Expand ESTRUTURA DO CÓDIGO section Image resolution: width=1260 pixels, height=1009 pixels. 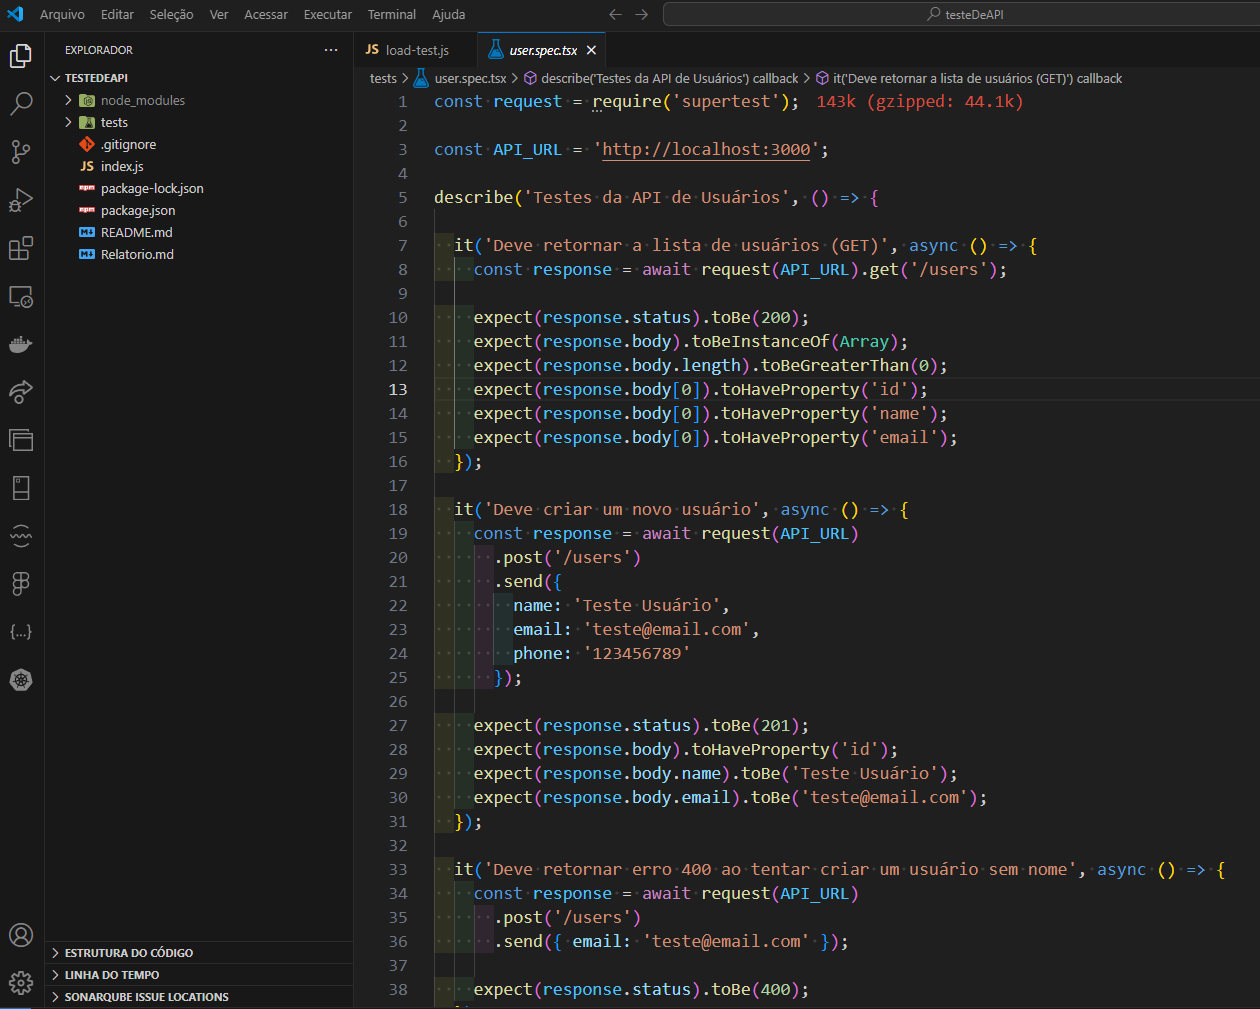click(x=129, y=953)
